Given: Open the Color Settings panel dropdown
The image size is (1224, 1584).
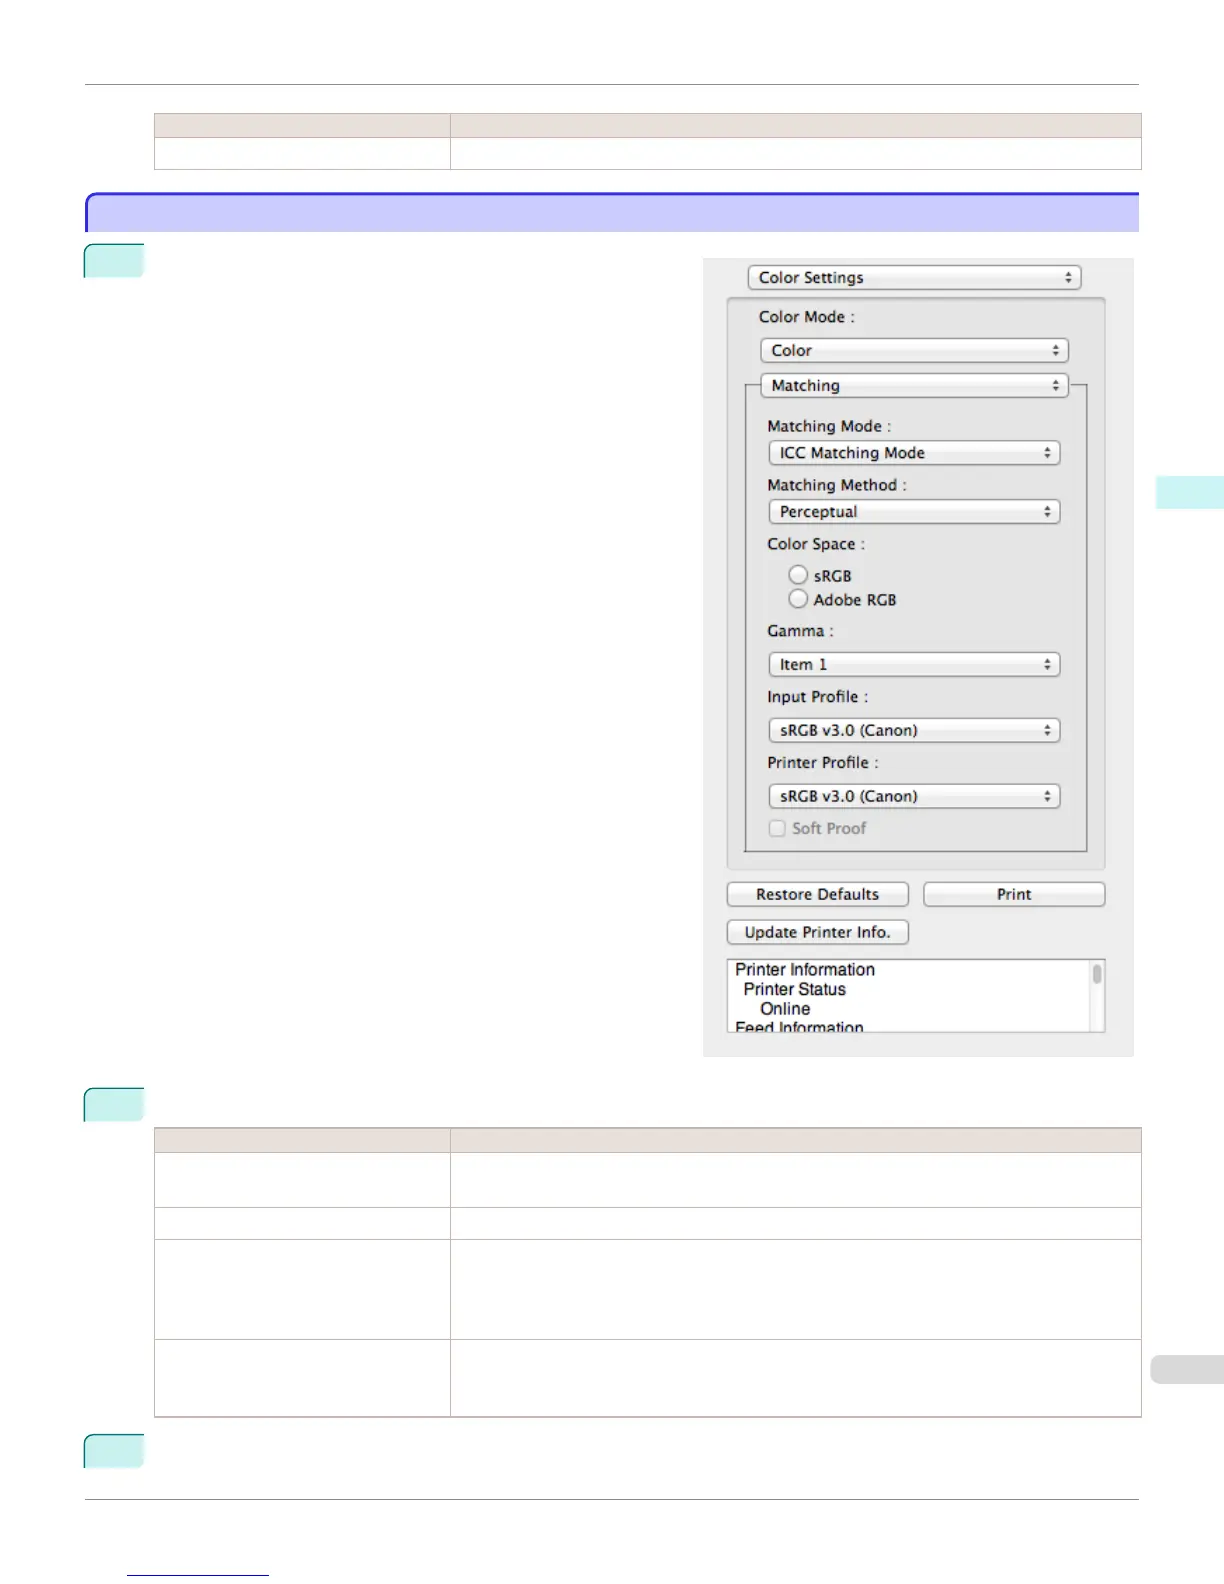Looking at the screenshot, I should pos(914,278).
